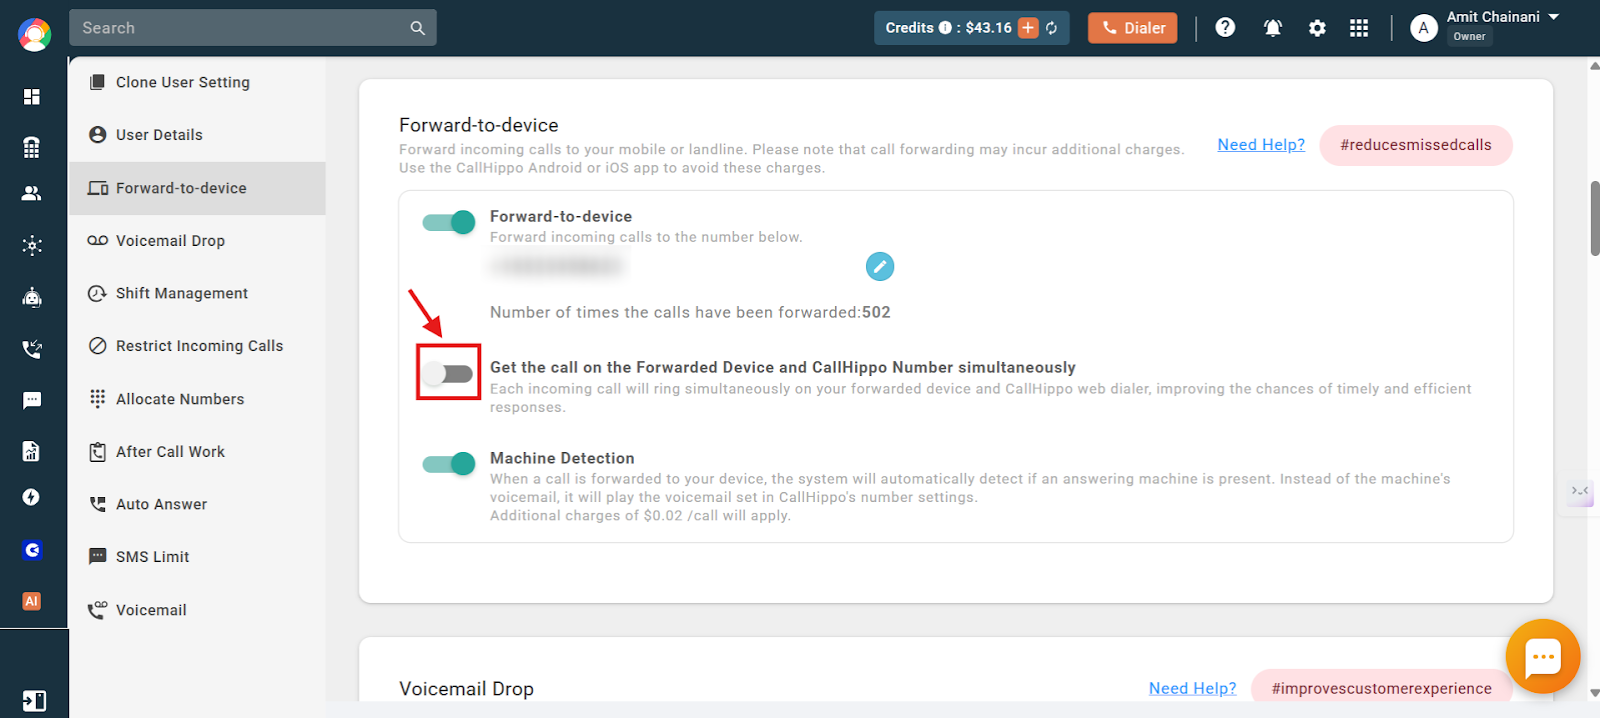Screen dimensions: 1600x718
Task: Select Forward-to-device menu item
Action: coord(197,188)
